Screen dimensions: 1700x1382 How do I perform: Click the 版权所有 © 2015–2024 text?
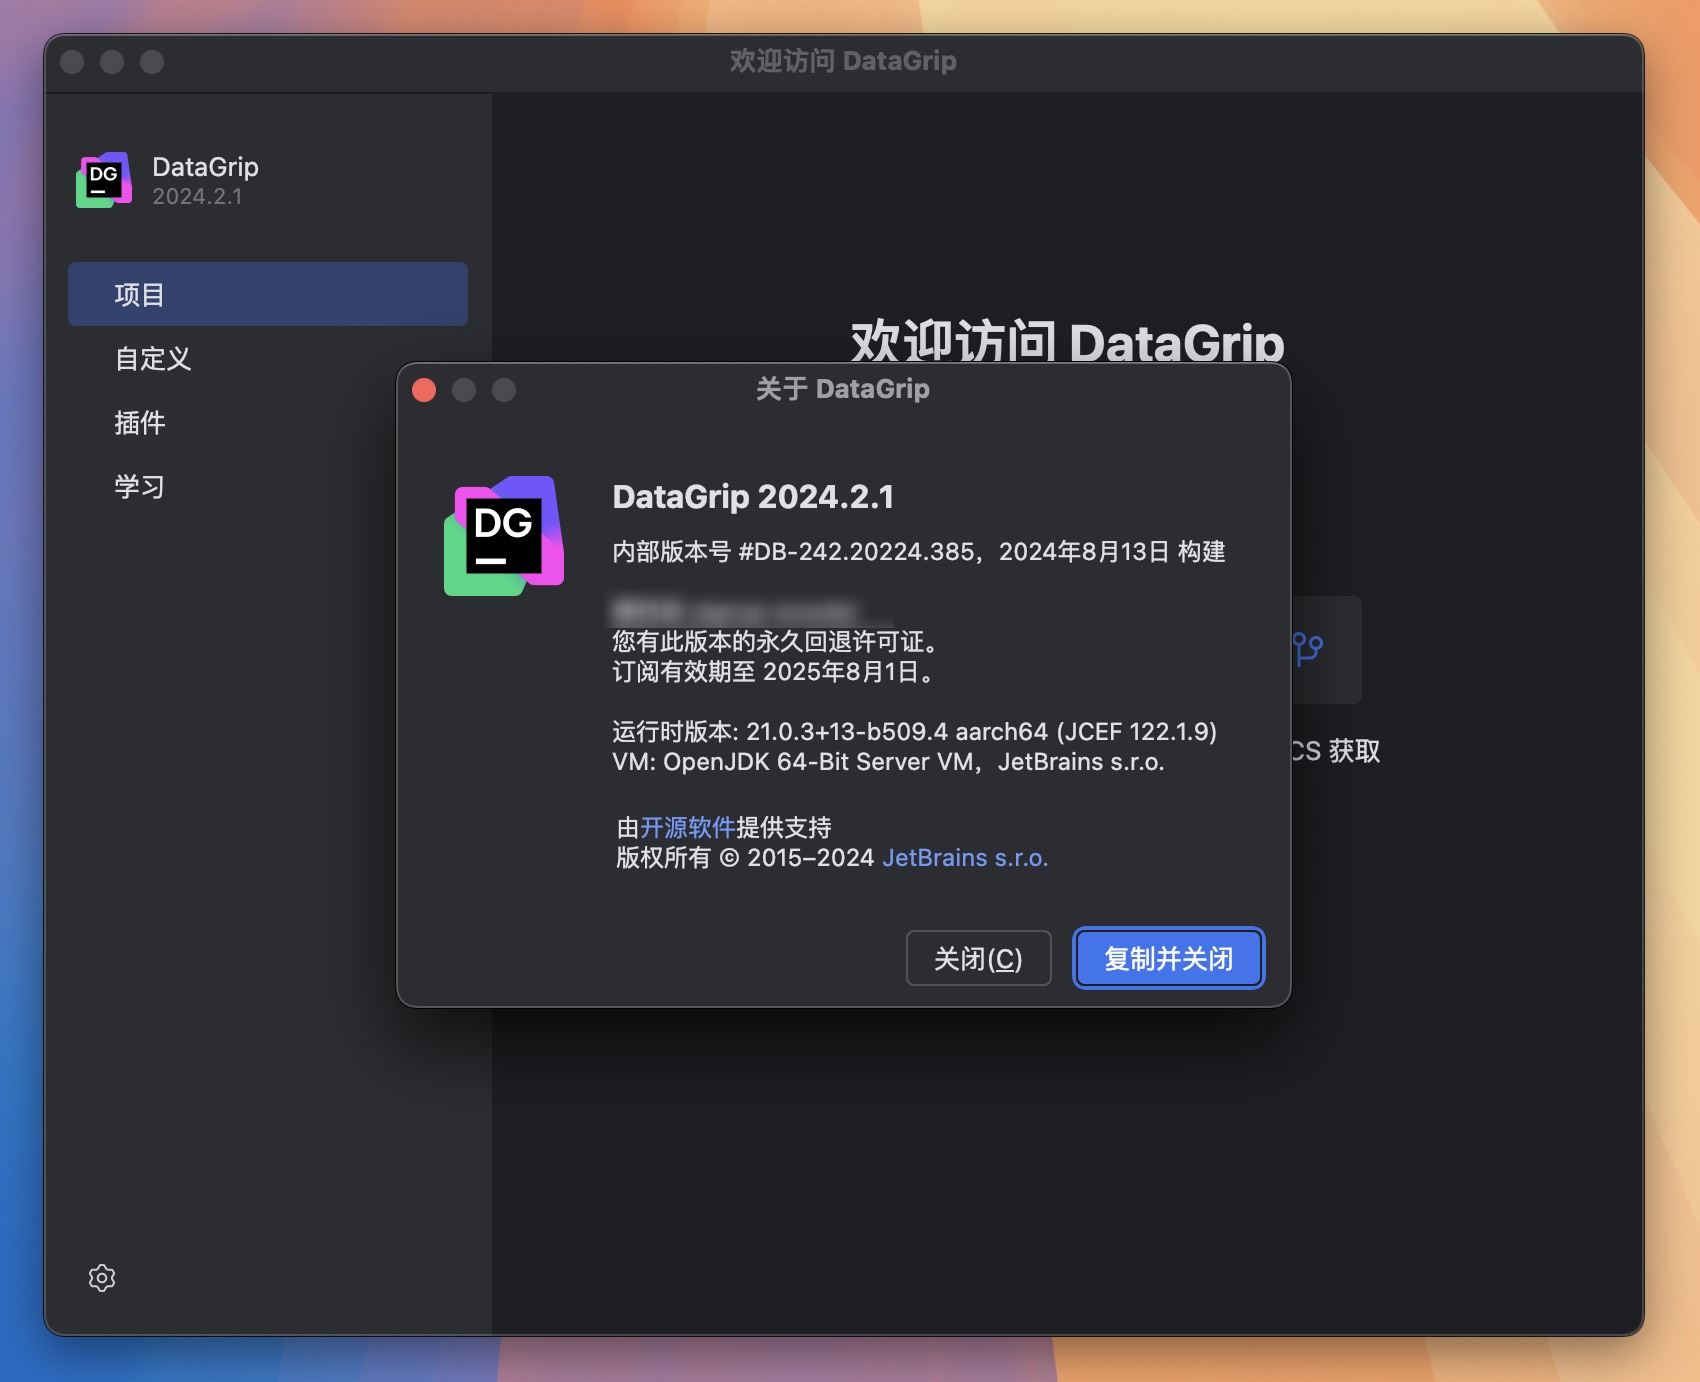745,858
